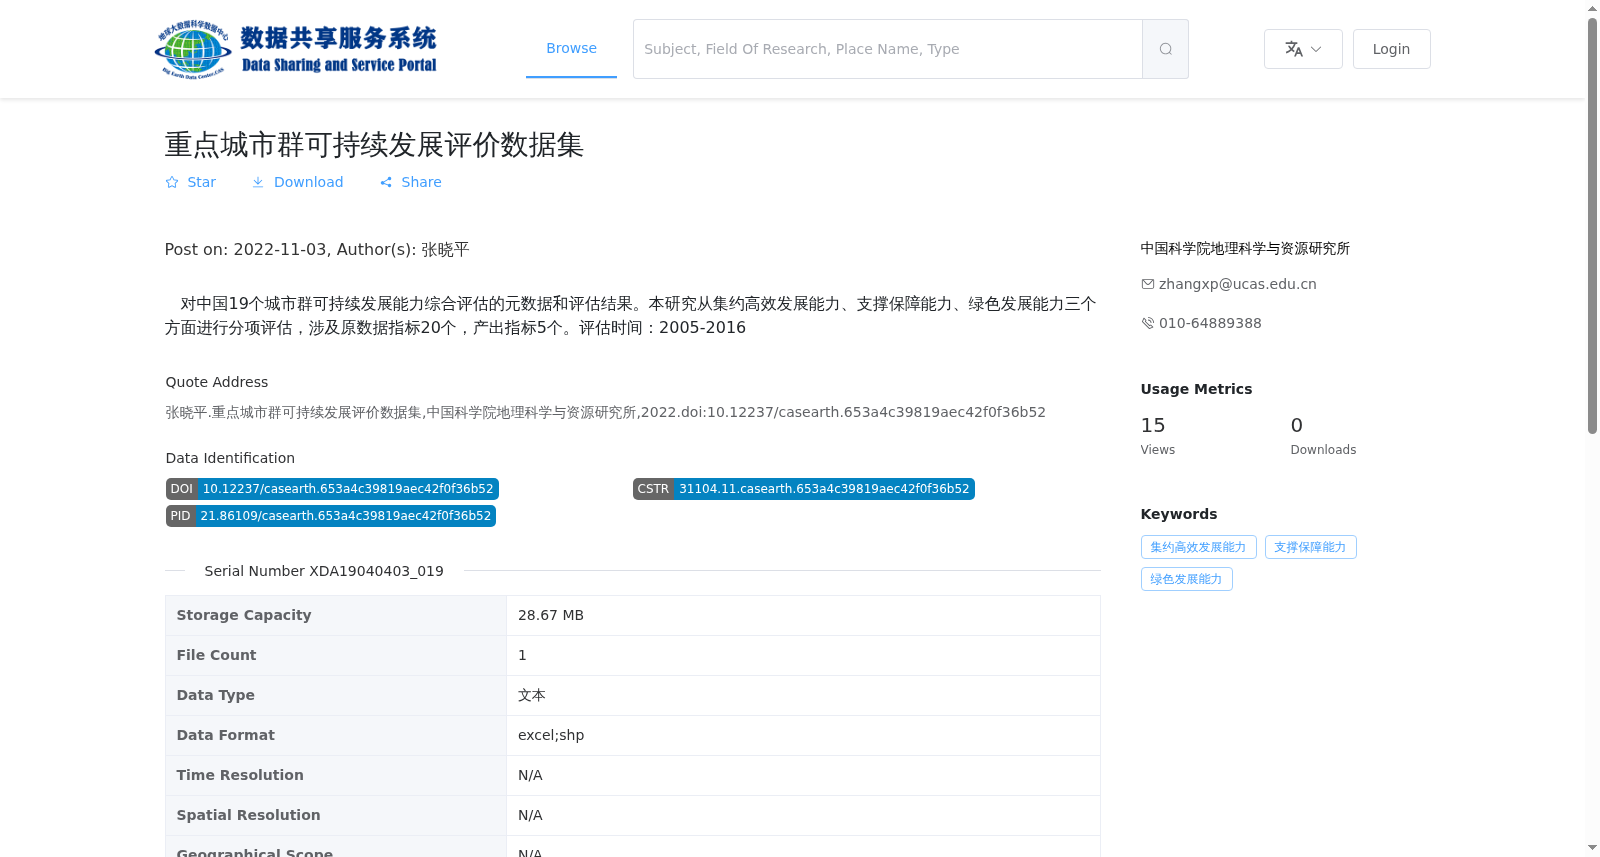
Task: Click the Spatial Resolution row label
Action: click(248, 815)
